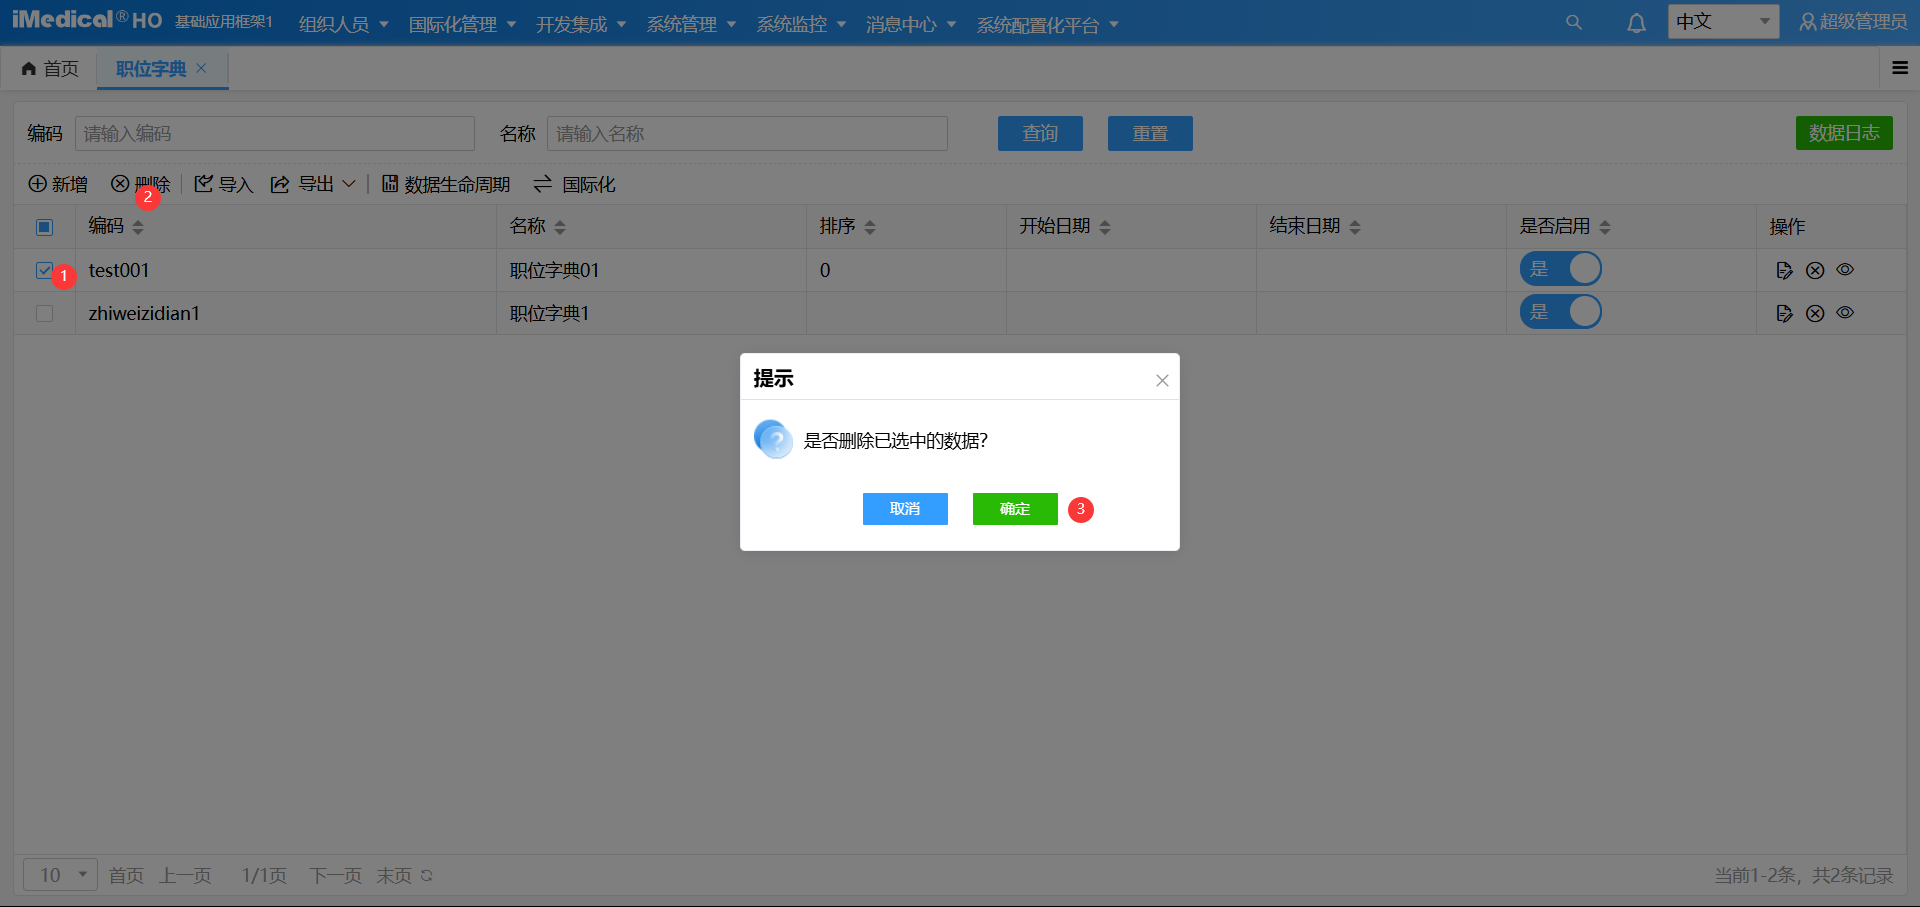The width and height of the screenshot is (1920, 907).
Task: Switch to the 首页 tab
Action: tap(50, 68)
